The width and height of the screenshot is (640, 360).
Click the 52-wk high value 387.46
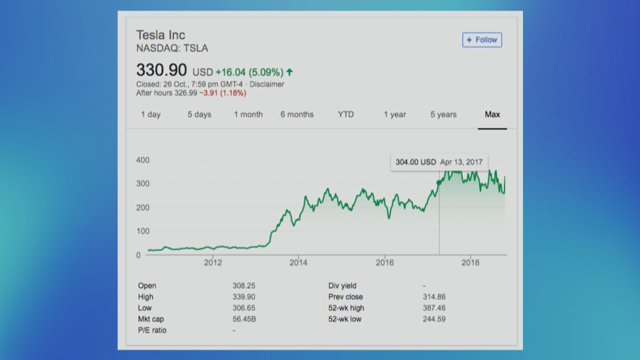[x=434, y=308]
